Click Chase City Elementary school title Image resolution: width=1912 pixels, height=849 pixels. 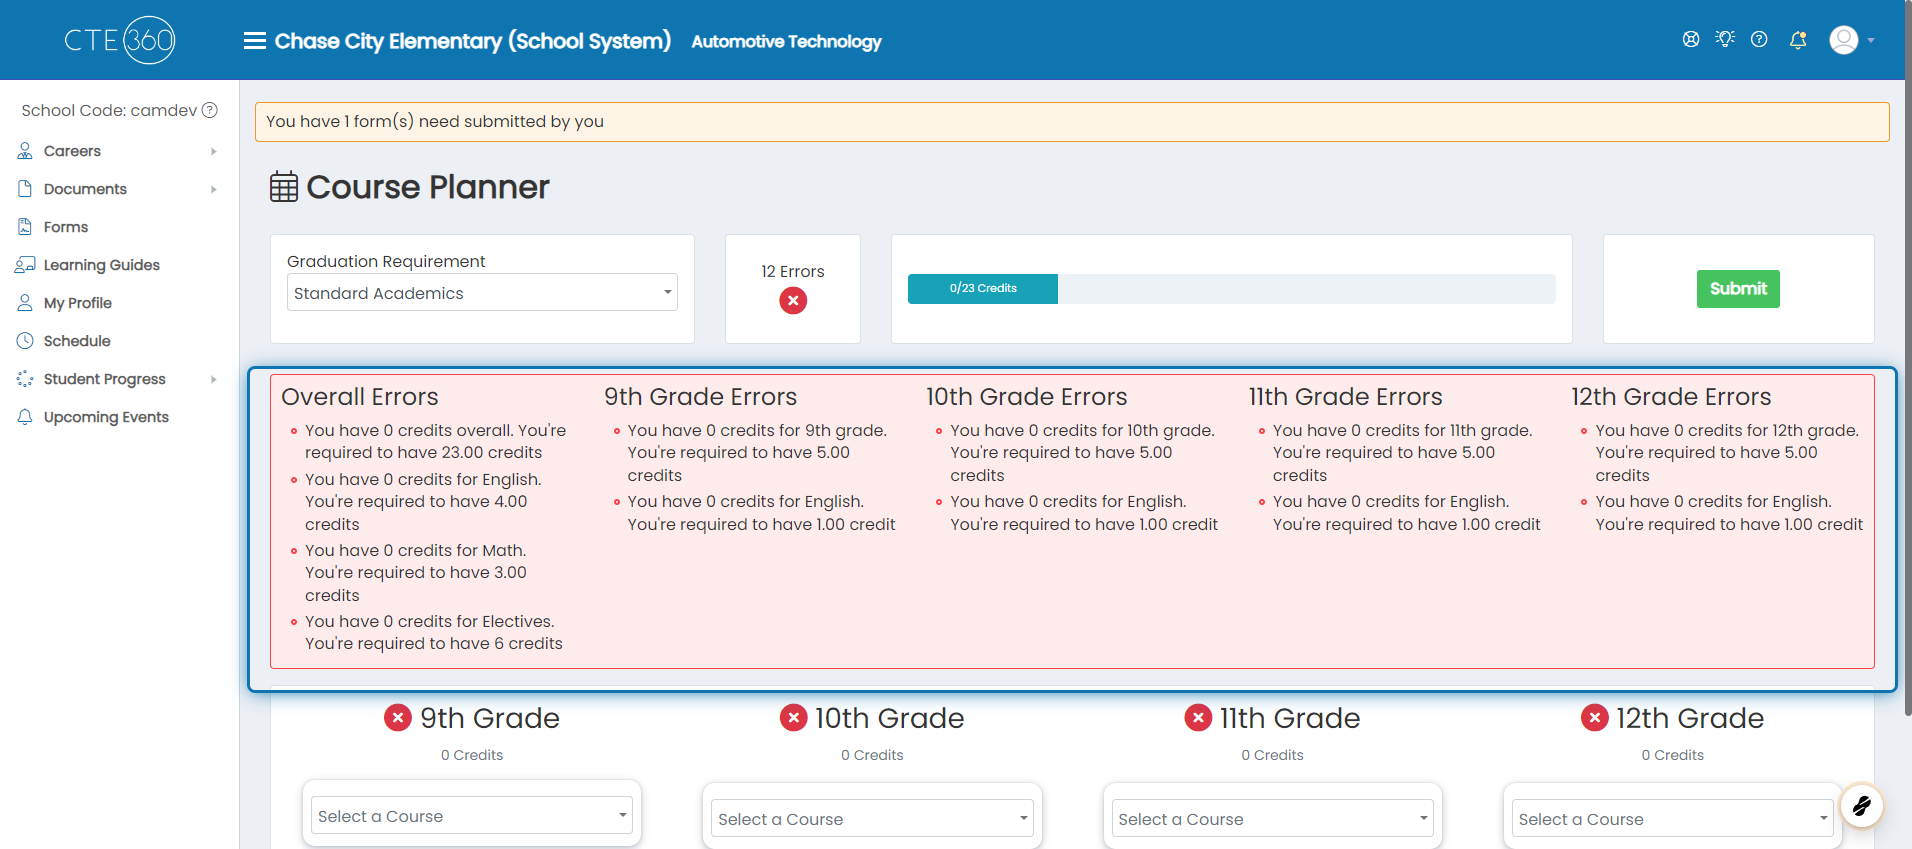[473, 41]
